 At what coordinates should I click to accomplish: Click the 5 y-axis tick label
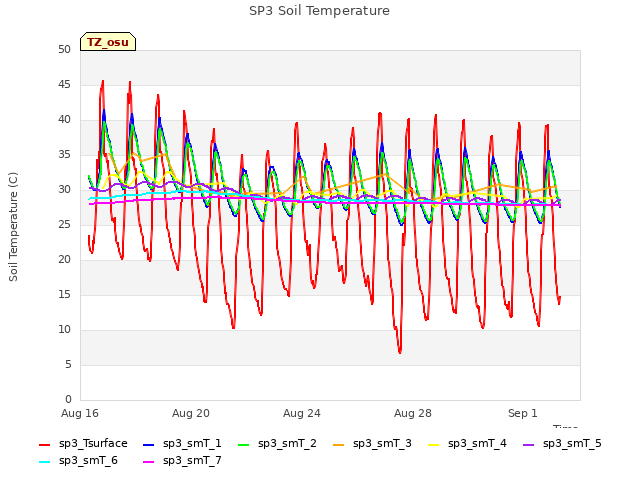[68, 364]
